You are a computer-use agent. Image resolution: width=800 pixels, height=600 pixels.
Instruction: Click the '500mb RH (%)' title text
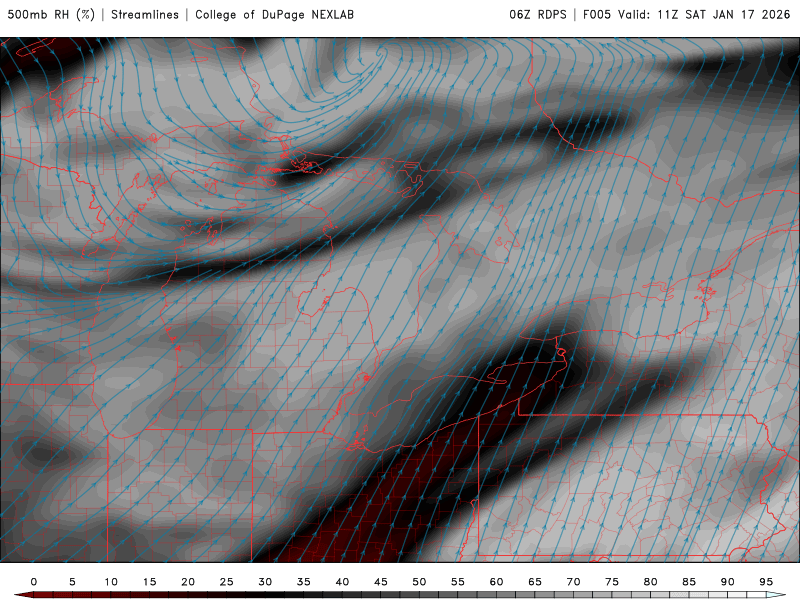click(51, 14)
